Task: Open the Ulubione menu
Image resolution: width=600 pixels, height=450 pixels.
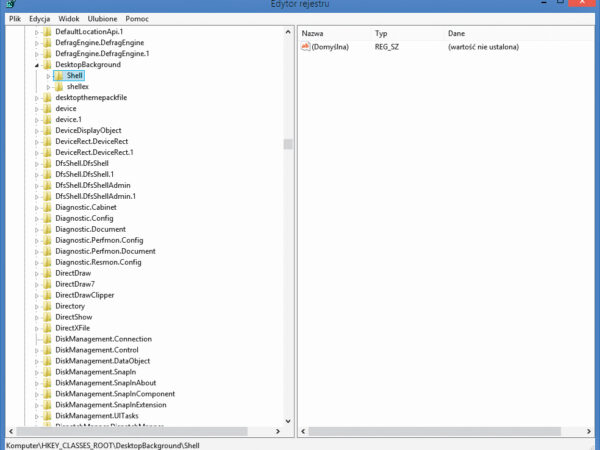Action: tap(100, 19)
